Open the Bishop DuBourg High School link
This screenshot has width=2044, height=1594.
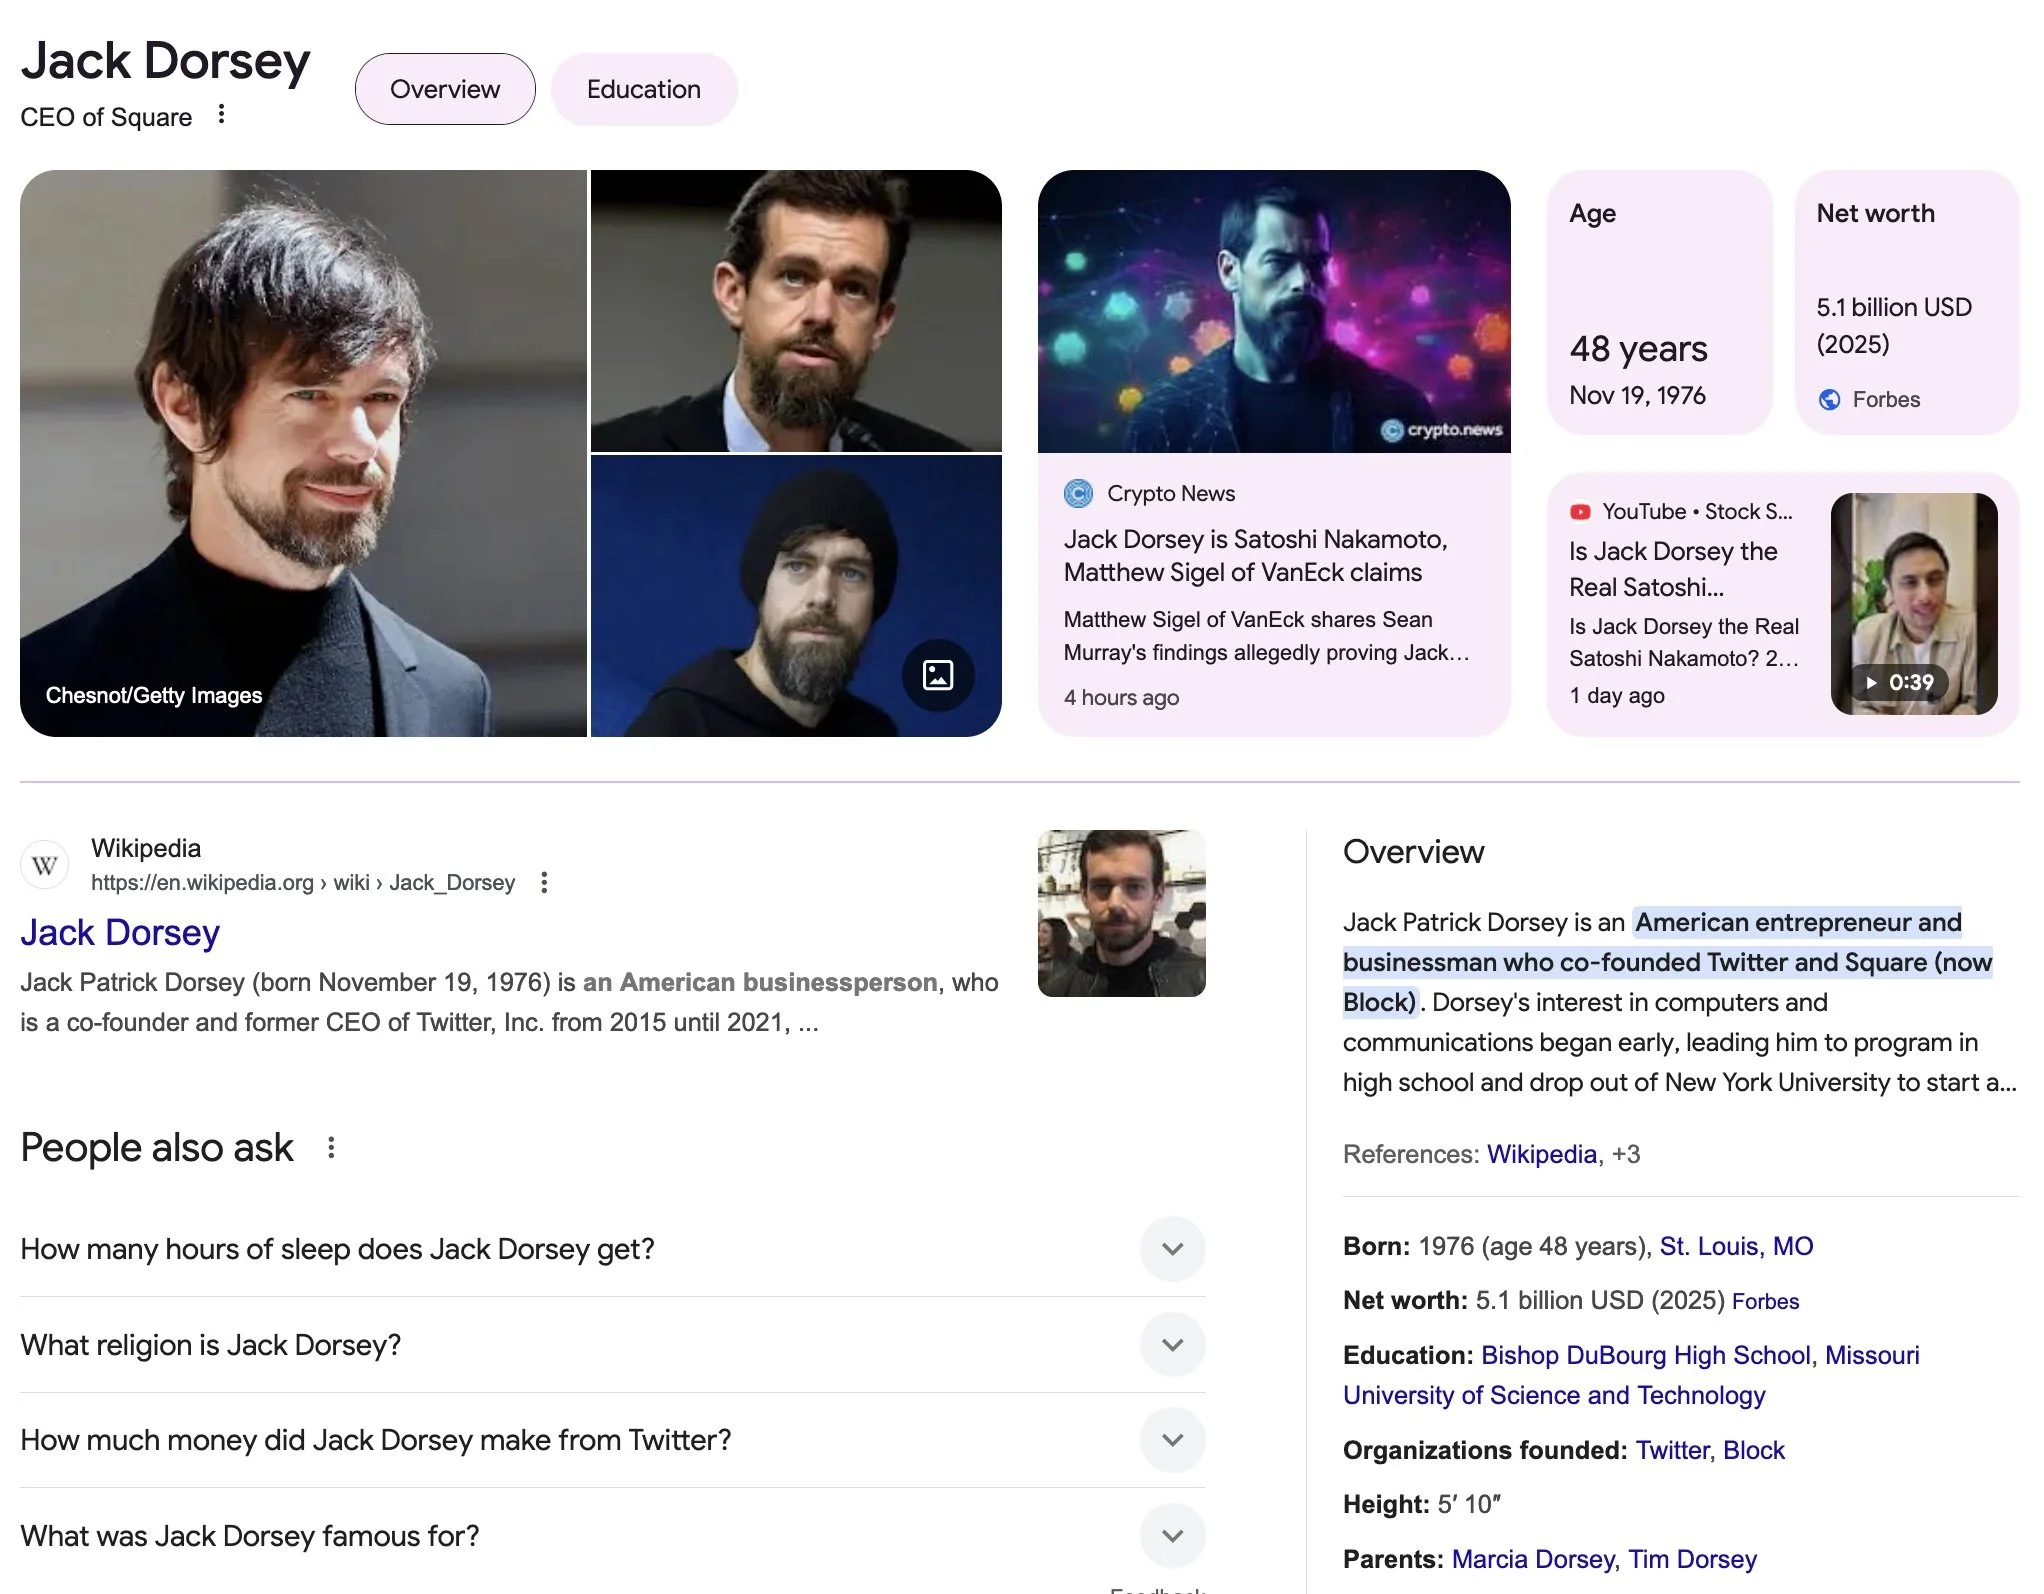pos(1645,1355)
